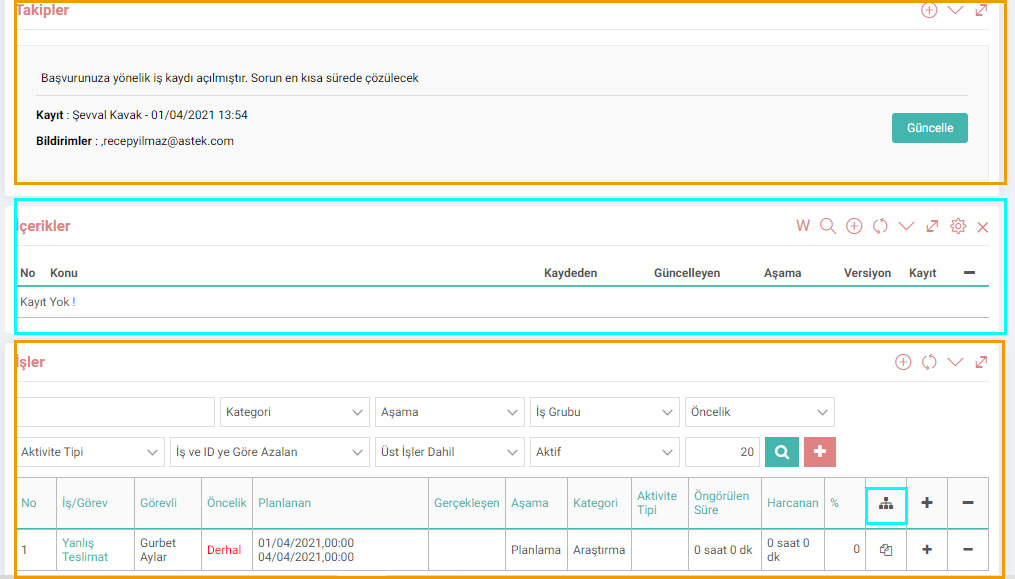Open the Aşama filter dropdown
This screenshot has width=1015, height=579.
449,412
